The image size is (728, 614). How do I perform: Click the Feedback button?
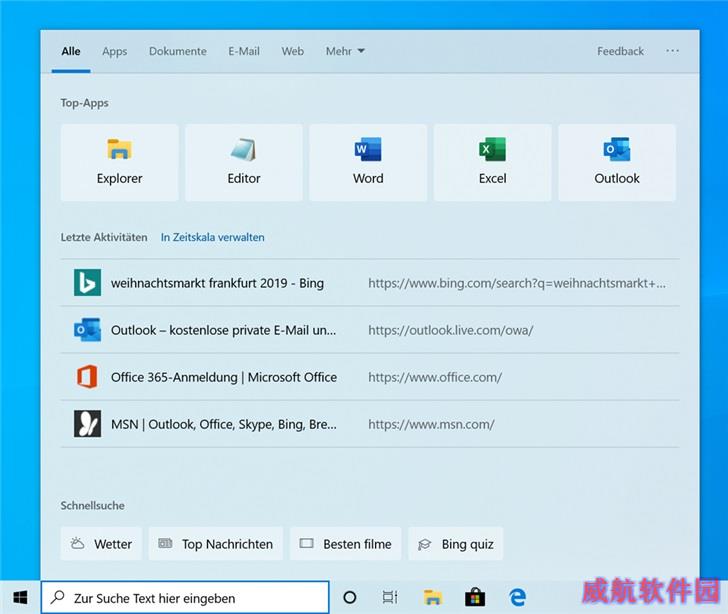(620, 51)
